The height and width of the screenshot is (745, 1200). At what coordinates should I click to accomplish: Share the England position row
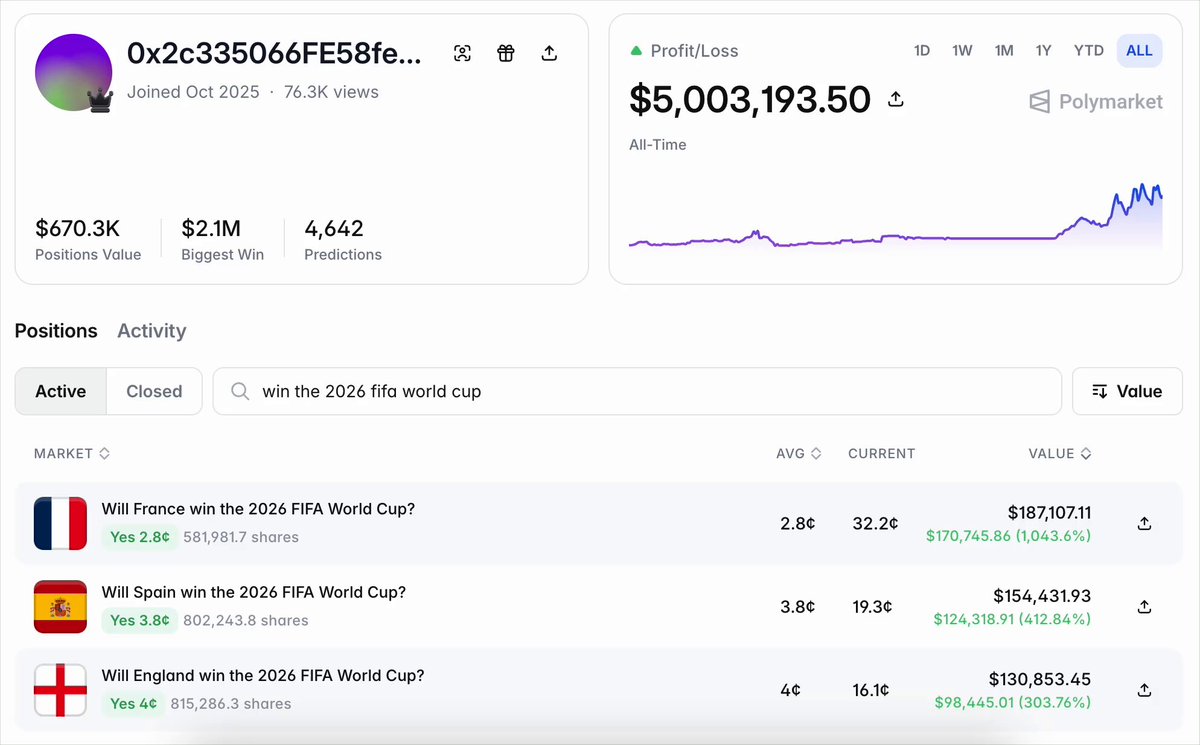click(x=1145, y=690)
